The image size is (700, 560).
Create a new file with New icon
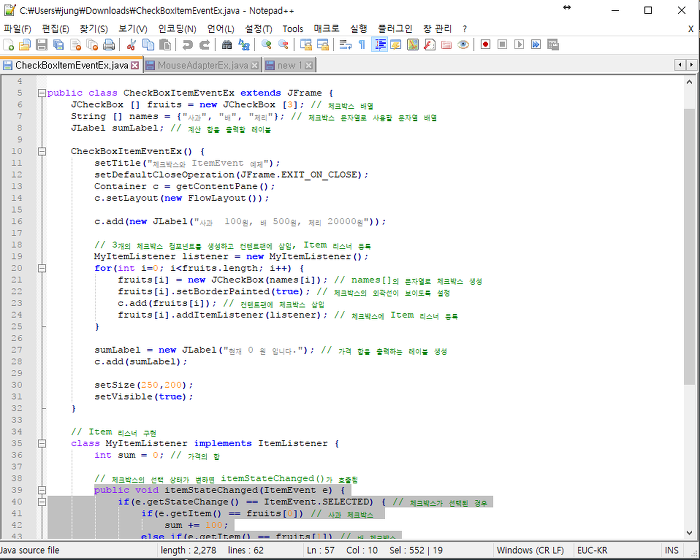click(8, 45)
